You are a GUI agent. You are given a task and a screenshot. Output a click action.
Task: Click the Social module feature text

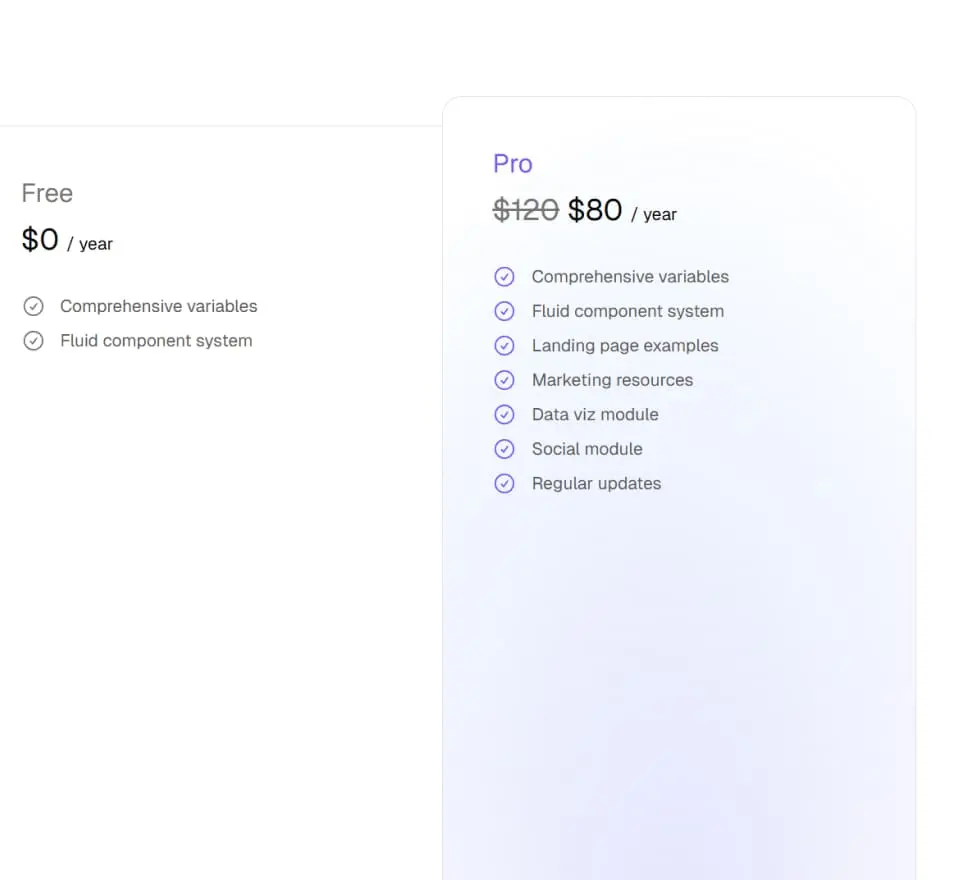click(x=587, y=449)
